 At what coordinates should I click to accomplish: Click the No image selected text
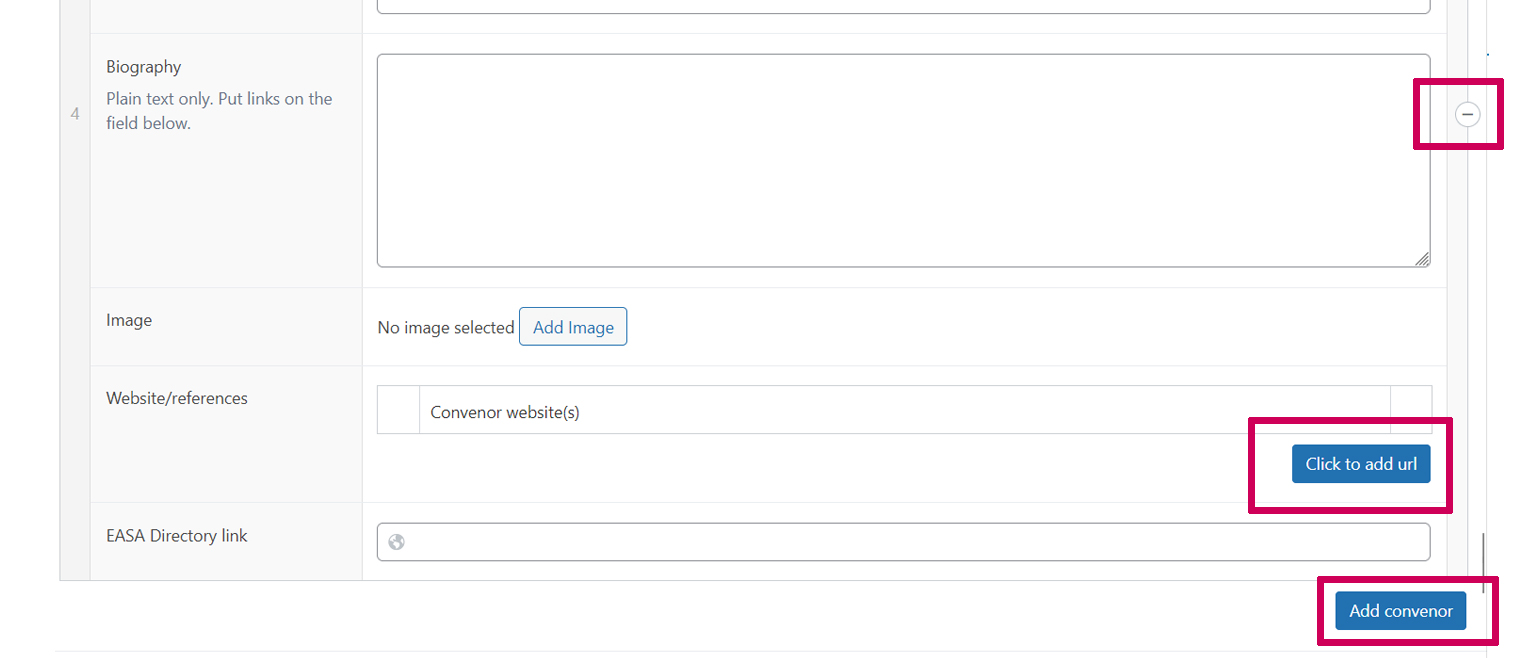coord(446,328)
